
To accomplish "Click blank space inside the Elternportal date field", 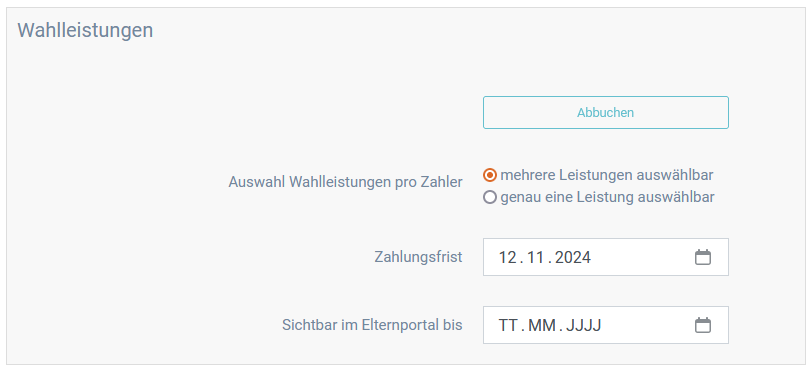I will point(647,325).
